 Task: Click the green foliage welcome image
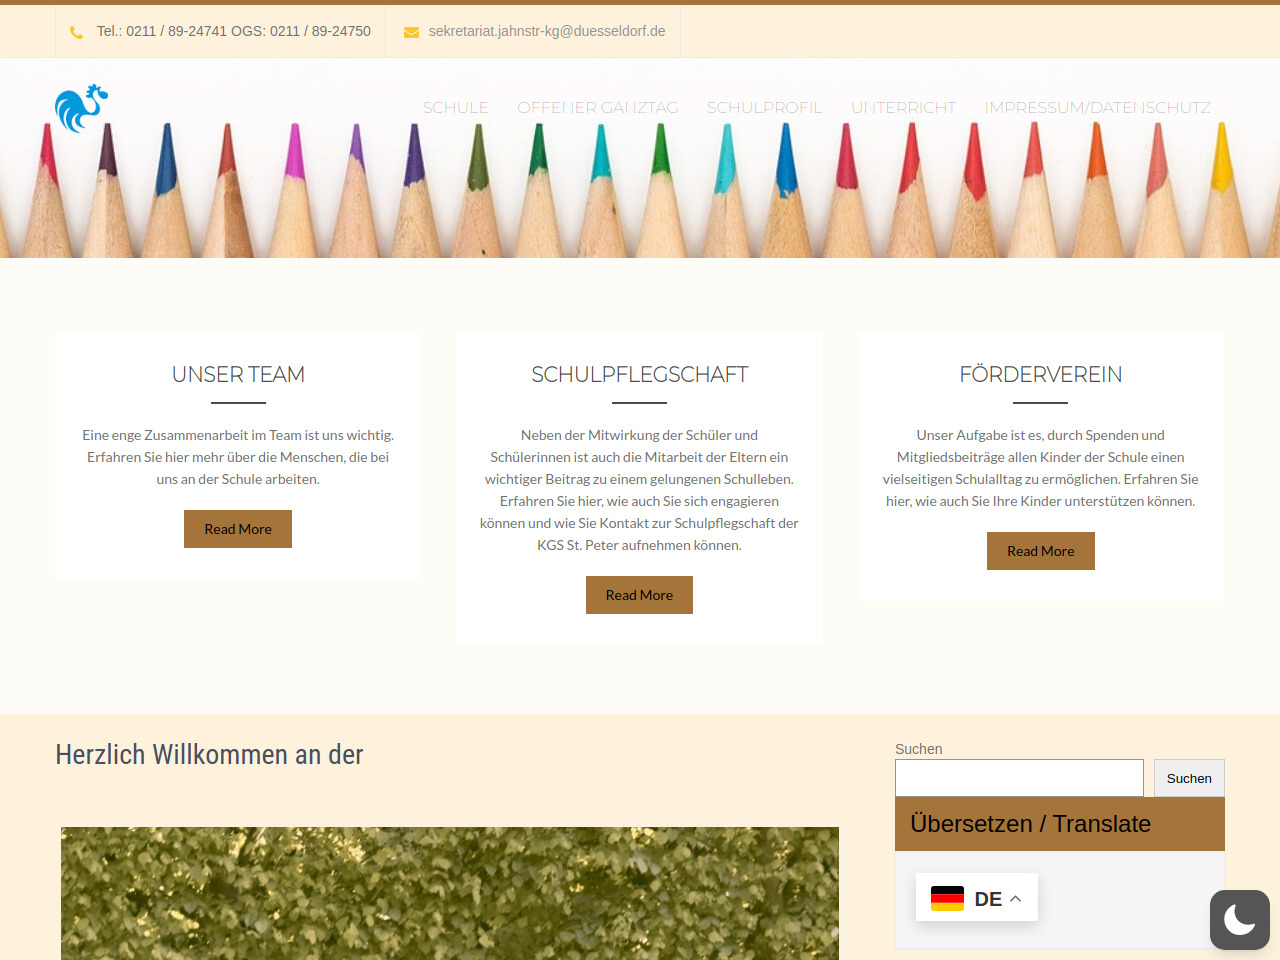tap(450, 892)
